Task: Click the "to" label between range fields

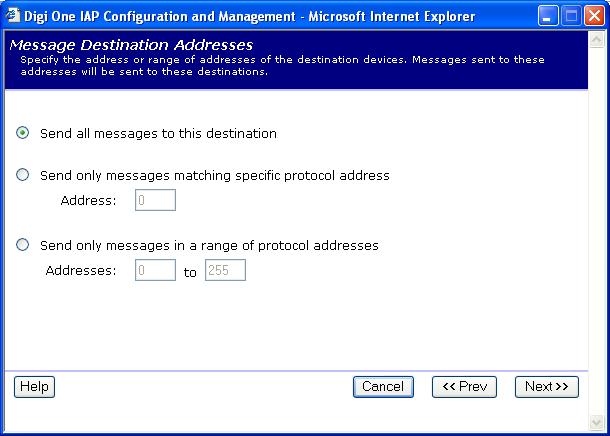Action: click(190, 272)
